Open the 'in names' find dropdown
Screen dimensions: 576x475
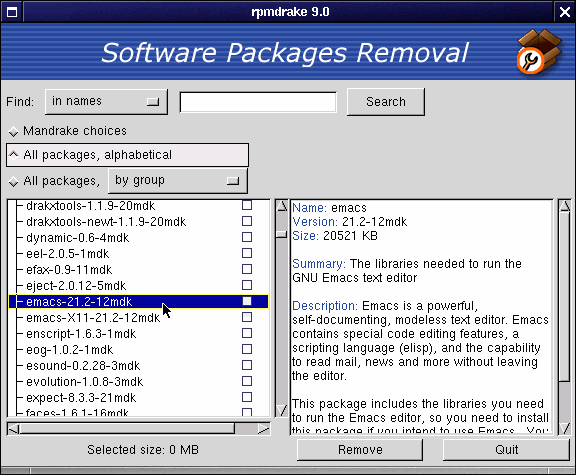tap(107, 101)
